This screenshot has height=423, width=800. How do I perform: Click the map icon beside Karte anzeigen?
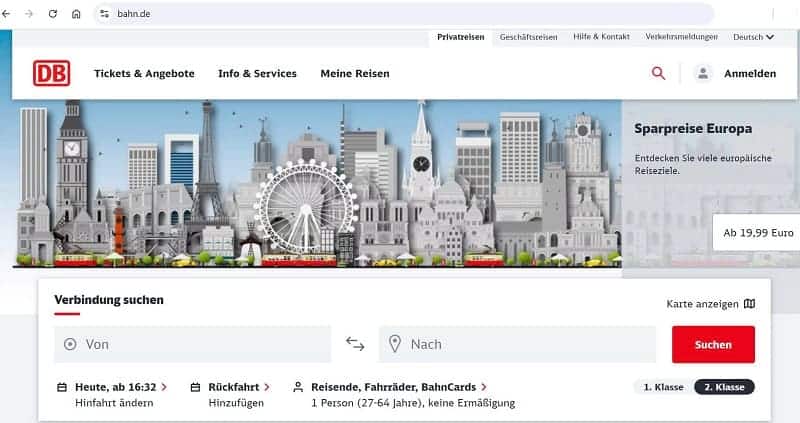point(749,304)
